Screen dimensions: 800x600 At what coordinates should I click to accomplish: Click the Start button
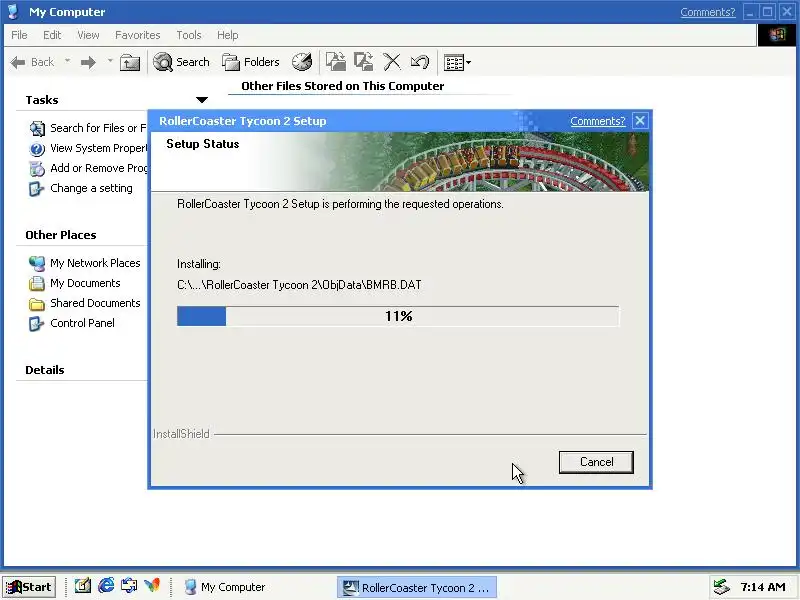click(29, 587)
